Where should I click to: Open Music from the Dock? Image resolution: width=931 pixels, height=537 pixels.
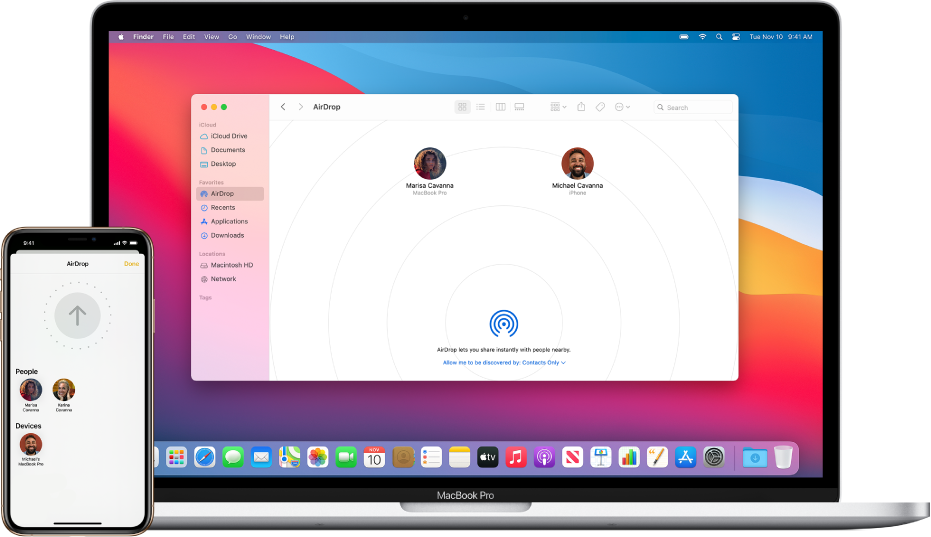(516, 457)
